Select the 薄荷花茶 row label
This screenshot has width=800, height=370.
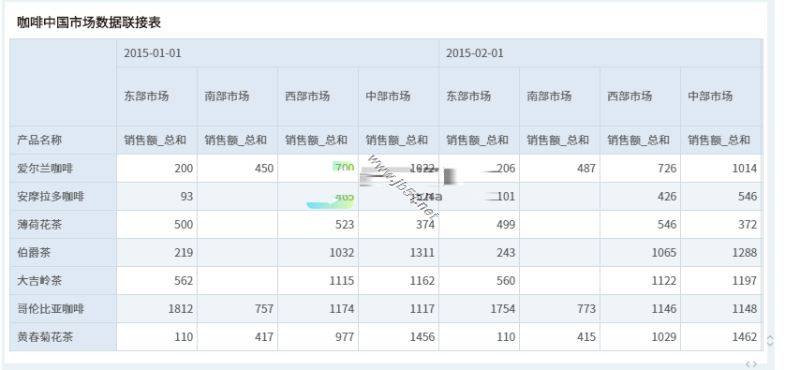[39, 225]
